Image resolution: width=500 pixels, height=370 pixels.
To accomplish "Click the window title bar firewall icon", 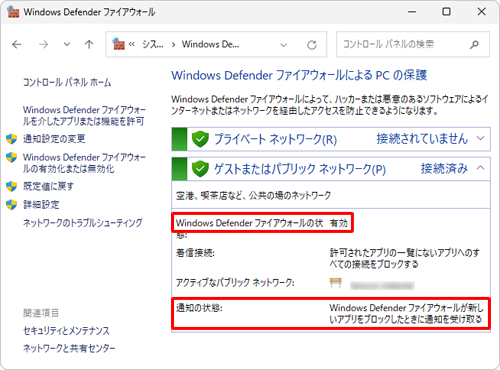I will coord(13,12).
